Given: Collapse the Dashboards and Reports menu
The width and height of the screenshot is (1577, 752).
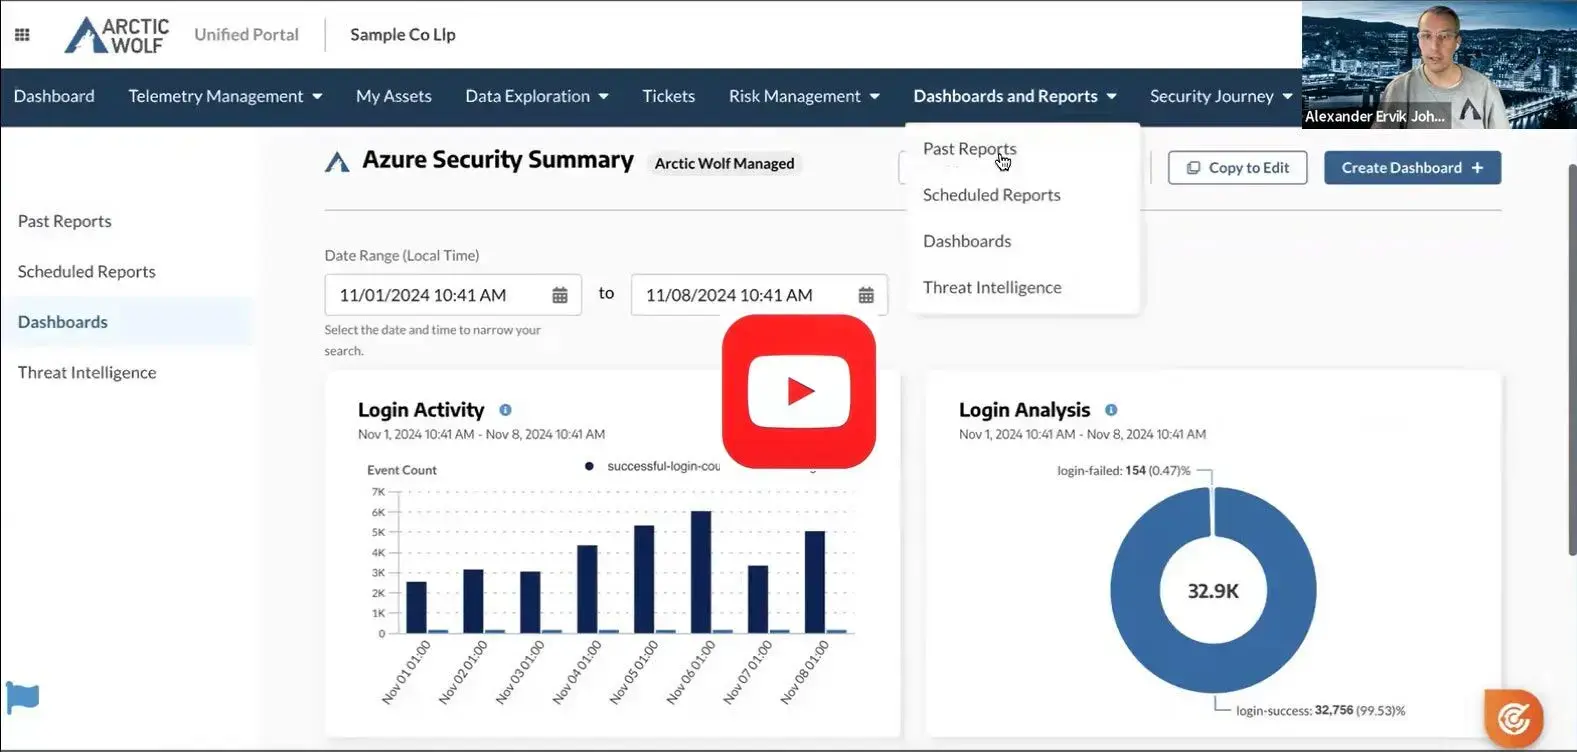Looking at the screenshot, I should pos(1015,96).
